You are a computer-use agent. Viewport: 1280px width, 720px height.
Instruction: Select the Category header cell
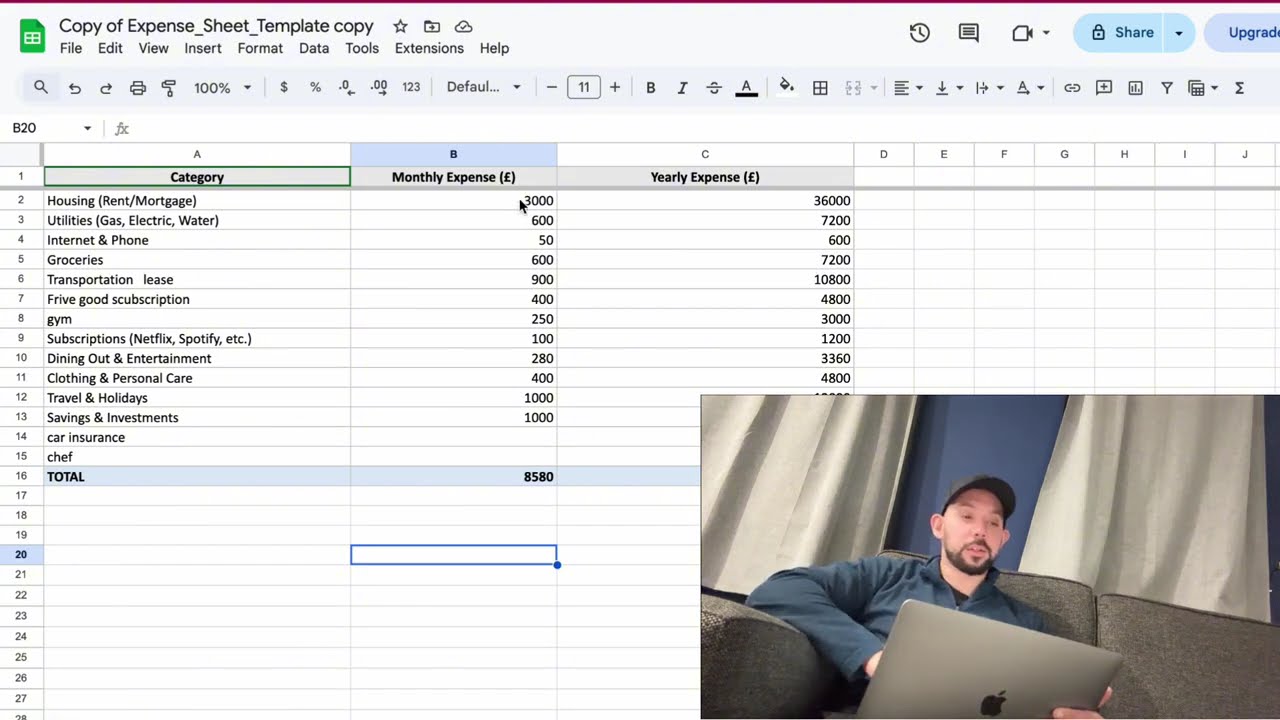point(197,177)
